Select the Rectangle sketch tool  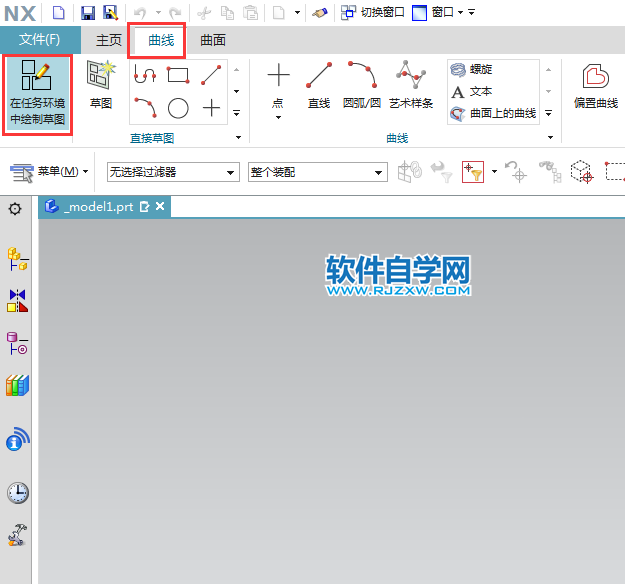coord(178,75)
